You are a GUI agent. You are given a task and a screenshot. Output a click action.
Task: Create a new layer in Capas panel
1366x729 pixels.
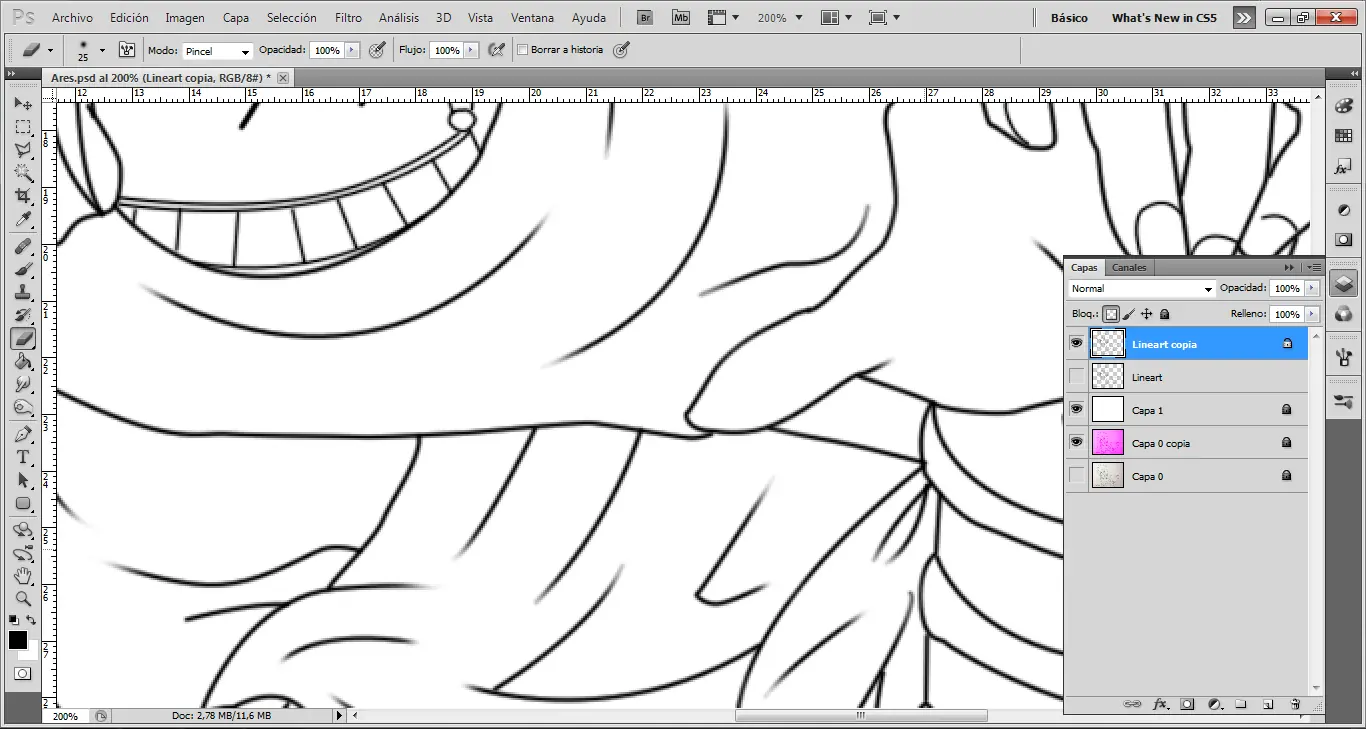click(x=1268, y=704)
